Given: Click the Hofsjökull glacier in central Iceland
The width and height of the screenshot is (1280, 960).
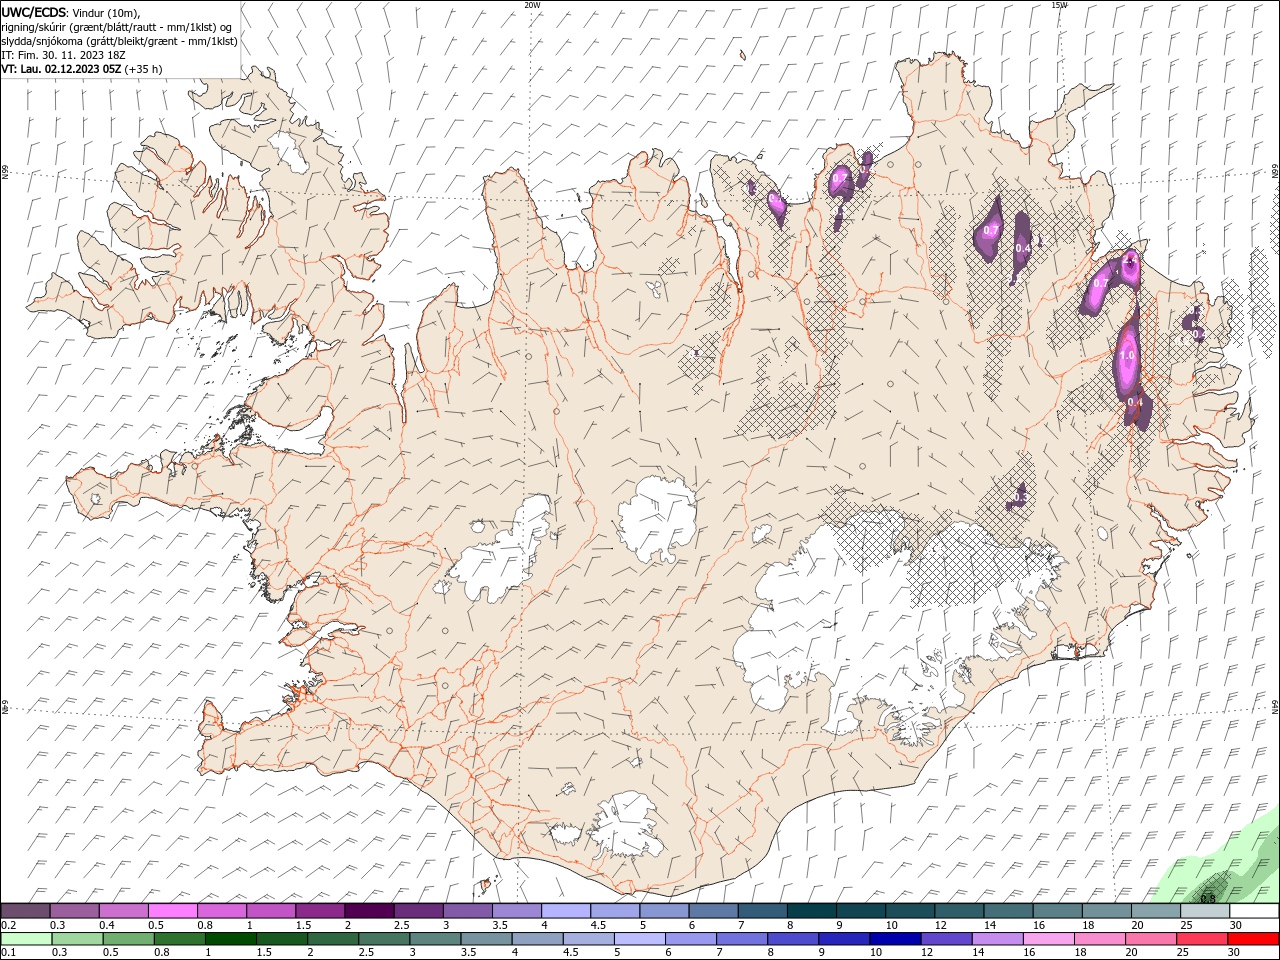Looking at the screenshot, I should (658, 518).
